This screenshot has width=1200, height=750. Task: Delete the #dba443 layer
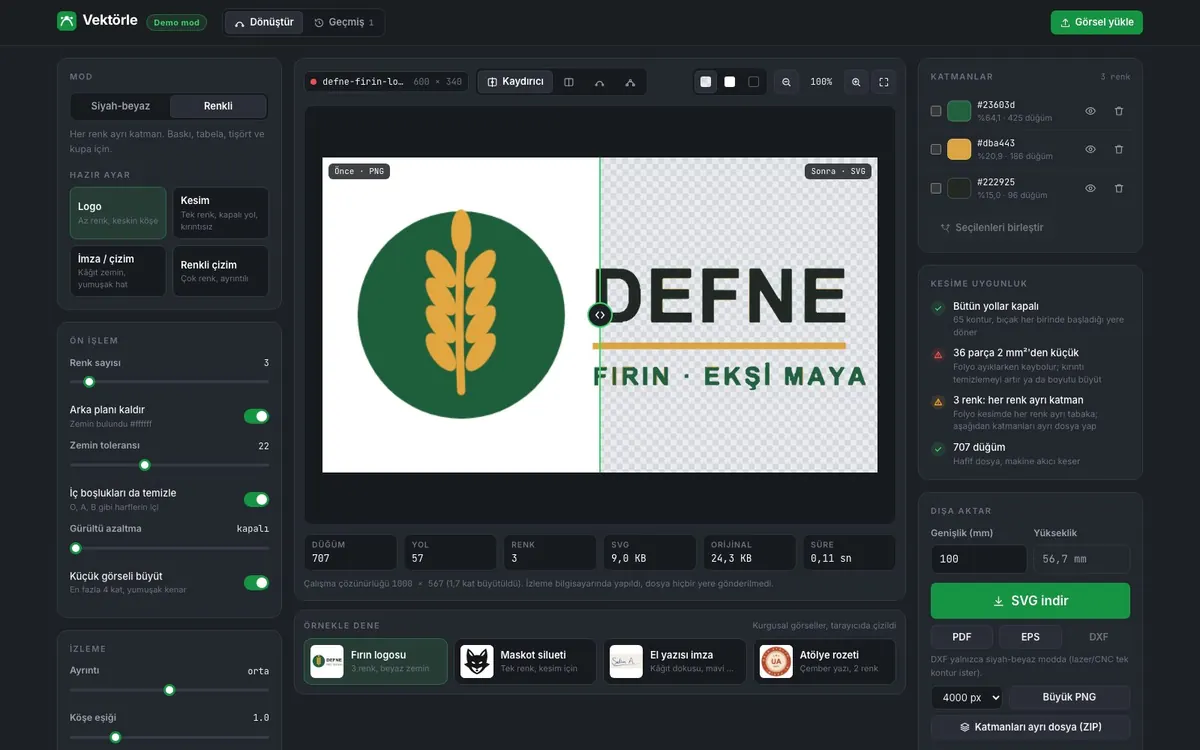pyautogui.click(x=1119, y=149)
